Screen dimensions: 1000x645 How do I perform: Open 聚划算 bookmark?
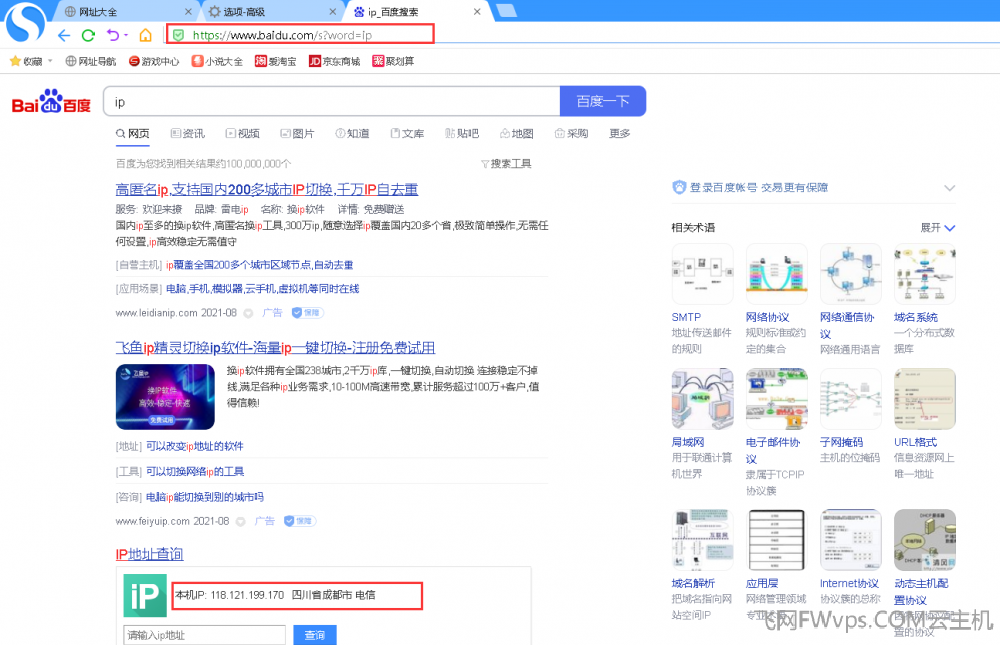click(393, 61)
